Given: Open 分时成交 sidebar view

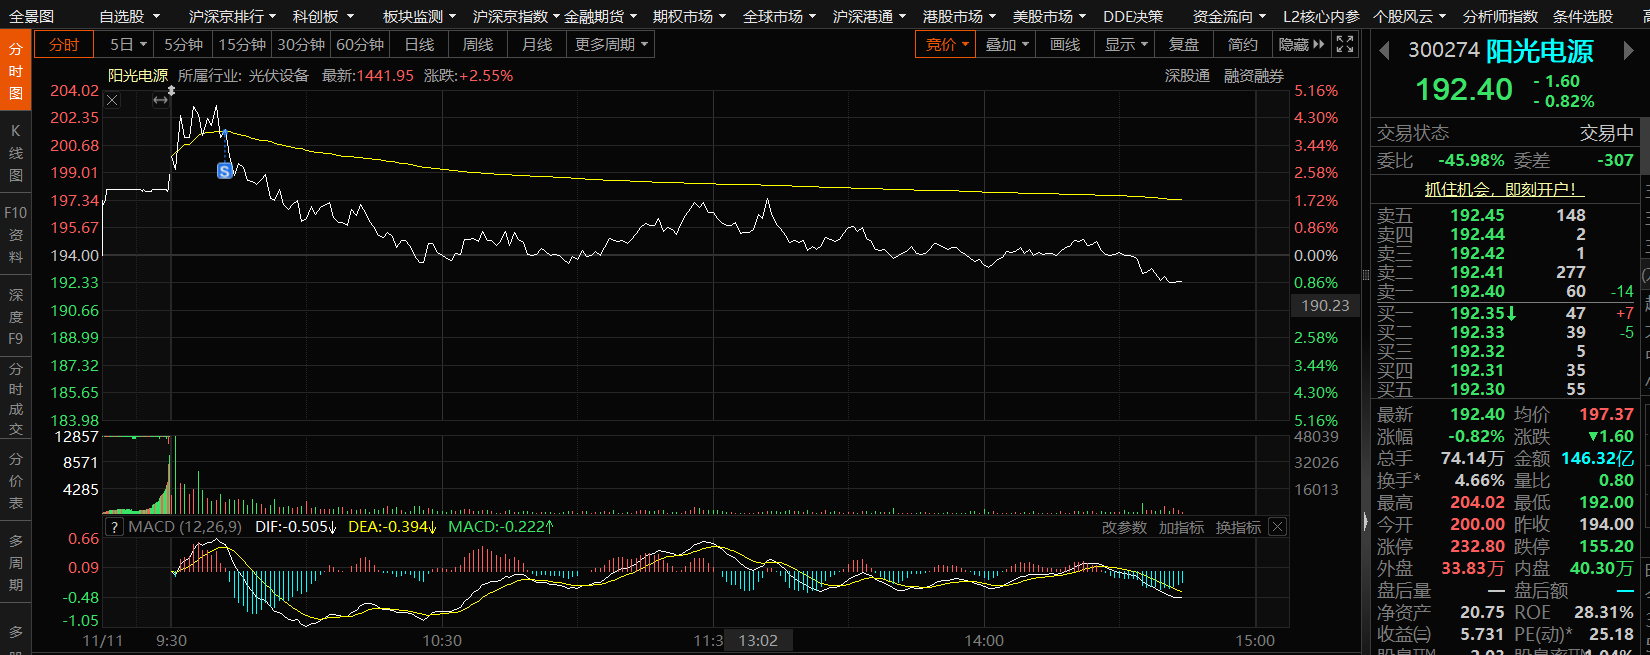Looking at the screenshot, I should [x=15, y=399].
